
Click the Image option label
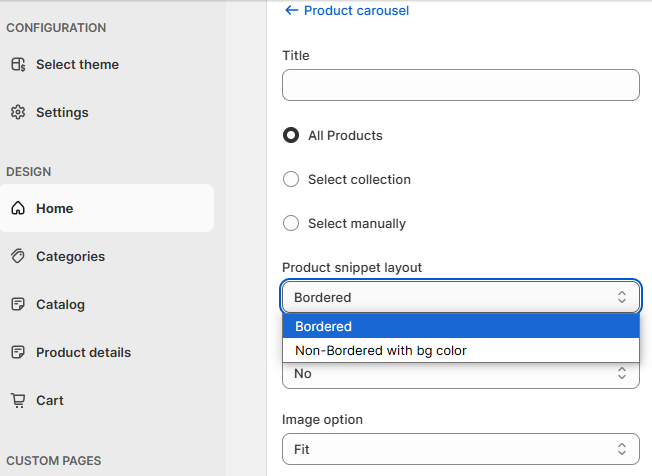point(322,419)
